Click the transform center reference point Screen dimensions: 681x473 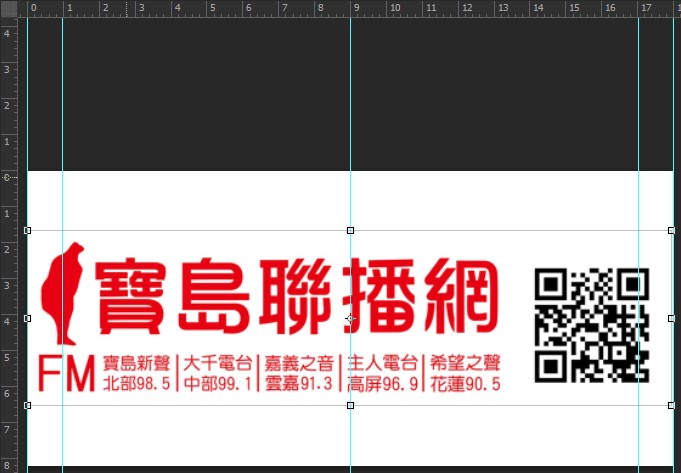pos(350,318)
